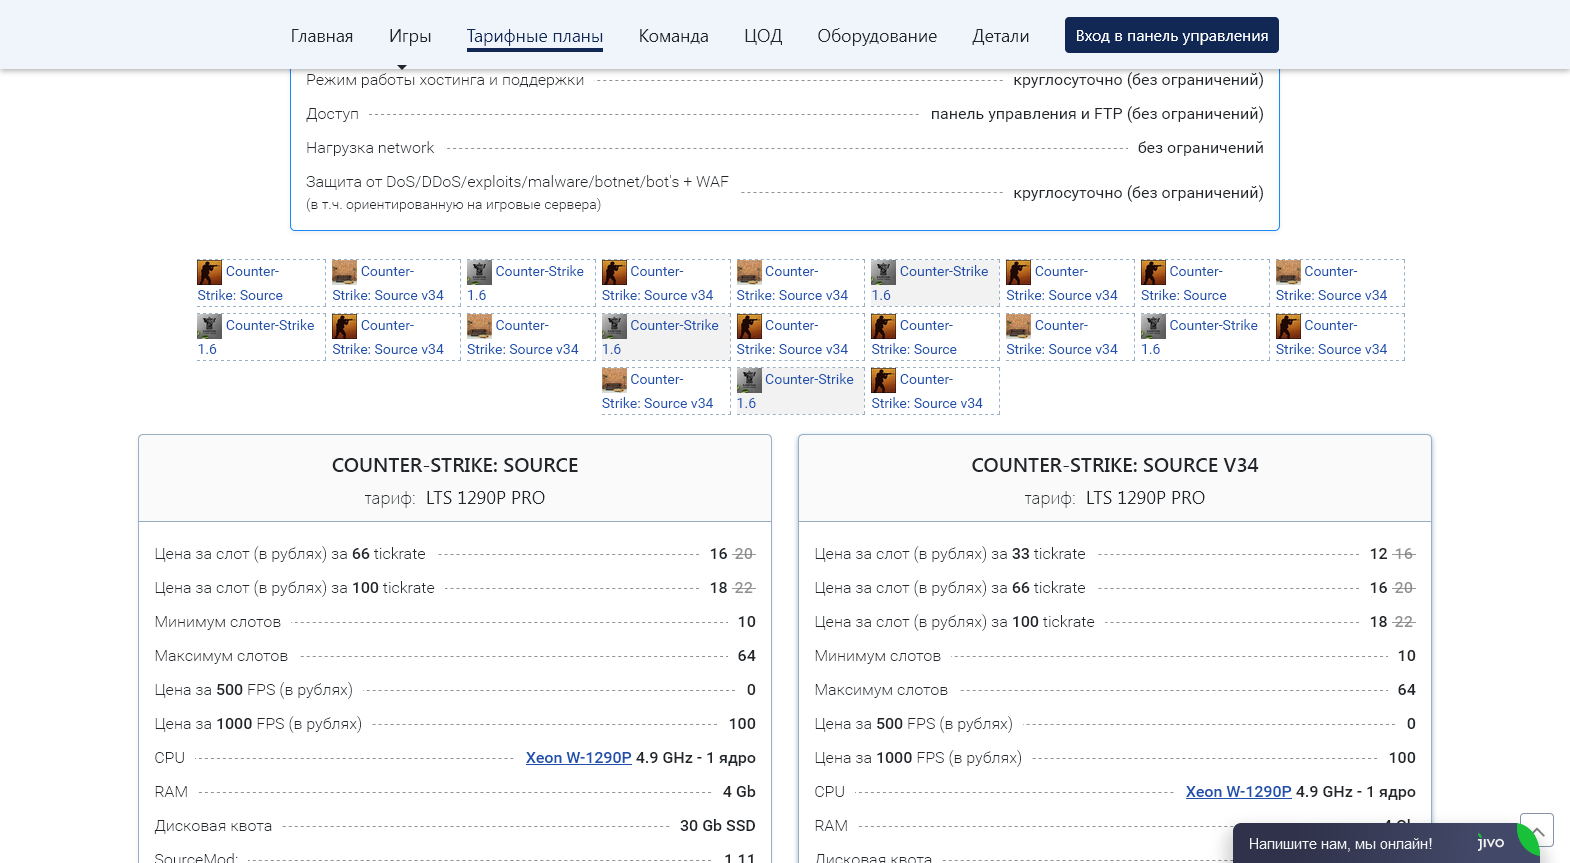Go to the Команда page
1570x863 pixels.
(673, 36)
